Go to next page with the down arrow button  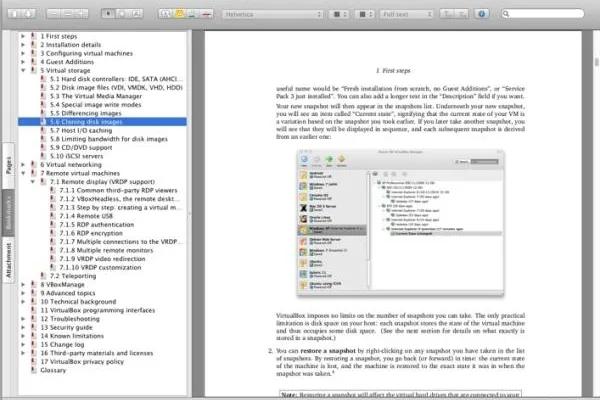28,14
